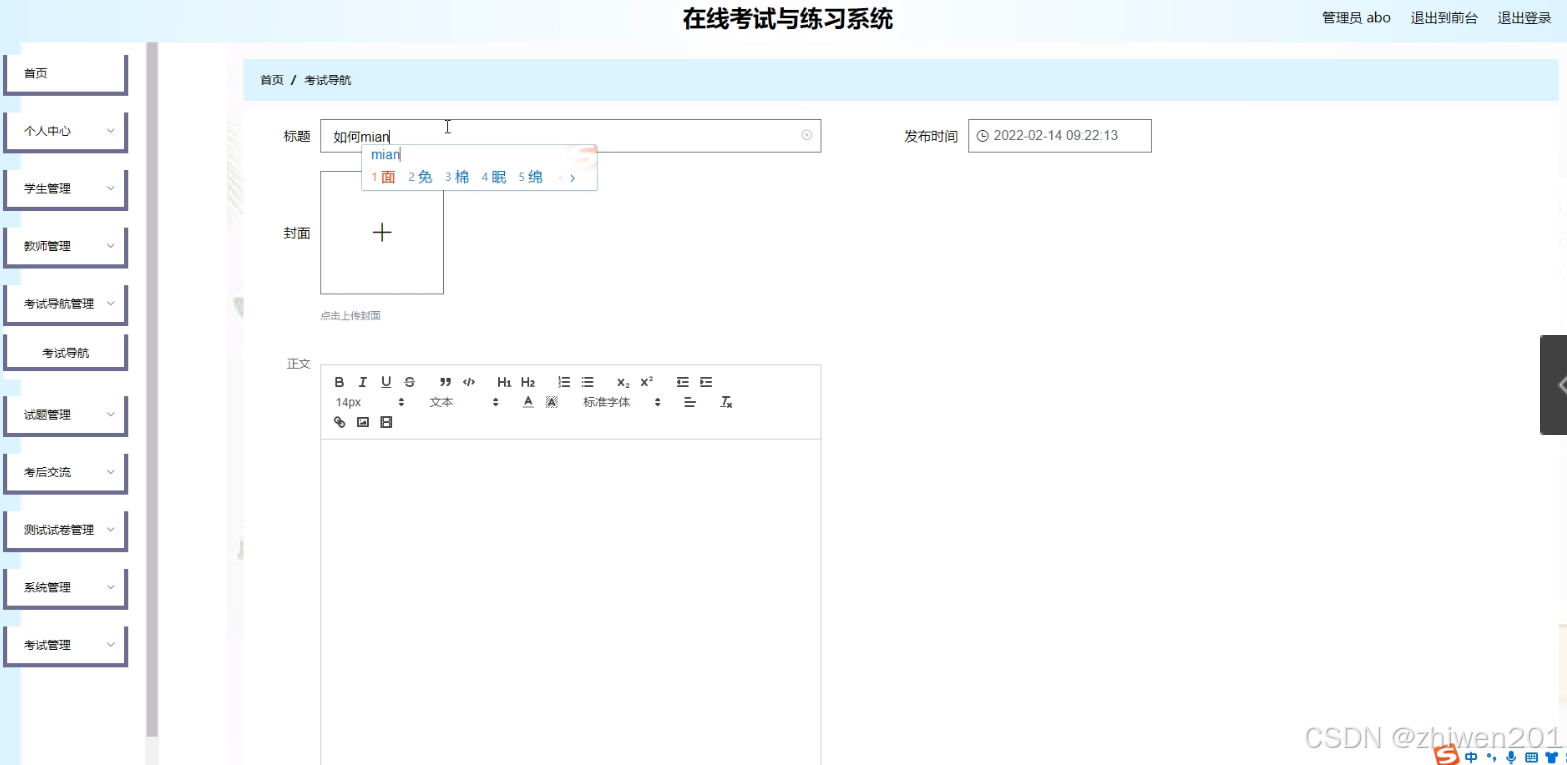Screen dimensions: 1567x765
Task: Expand the 学生管理 sidebar menu
Action: [x=65, y=188]
